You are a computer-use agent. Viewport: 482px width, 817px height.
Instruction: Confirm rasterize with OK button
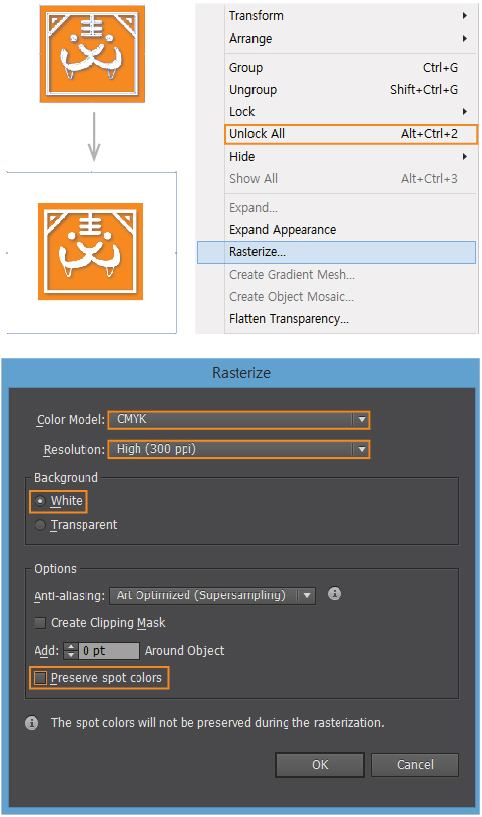coord(320,765)
